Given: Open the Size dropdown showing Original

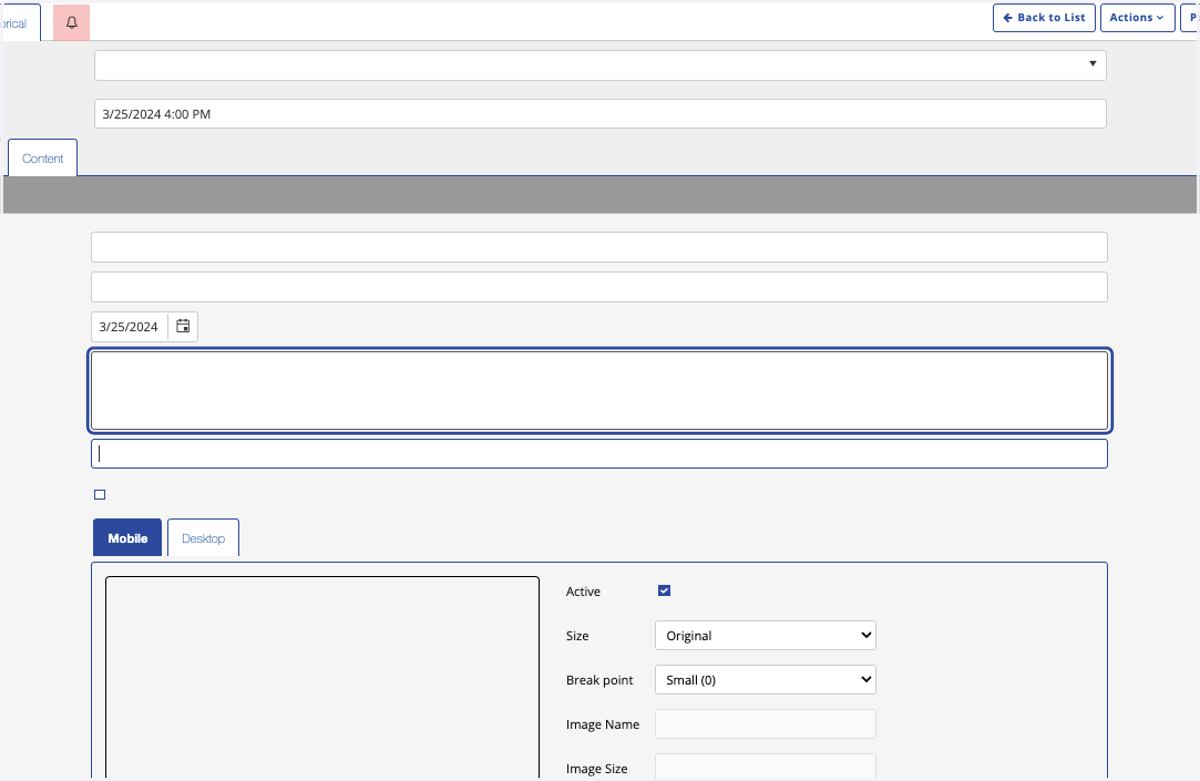Looking at the screenshot, I should [765, 635].
